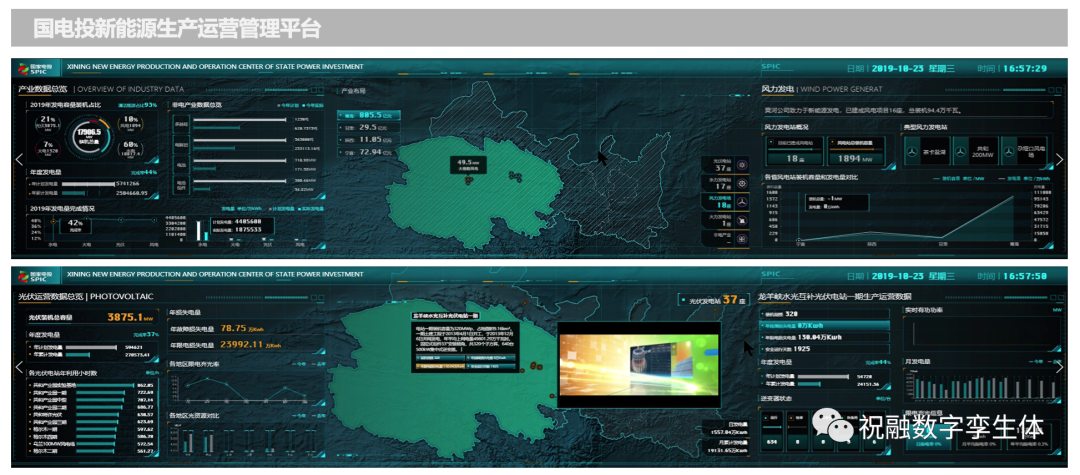
Task: Click the 42% completion marker on chart
Action: pyautogui.click(x=73, y=224)
